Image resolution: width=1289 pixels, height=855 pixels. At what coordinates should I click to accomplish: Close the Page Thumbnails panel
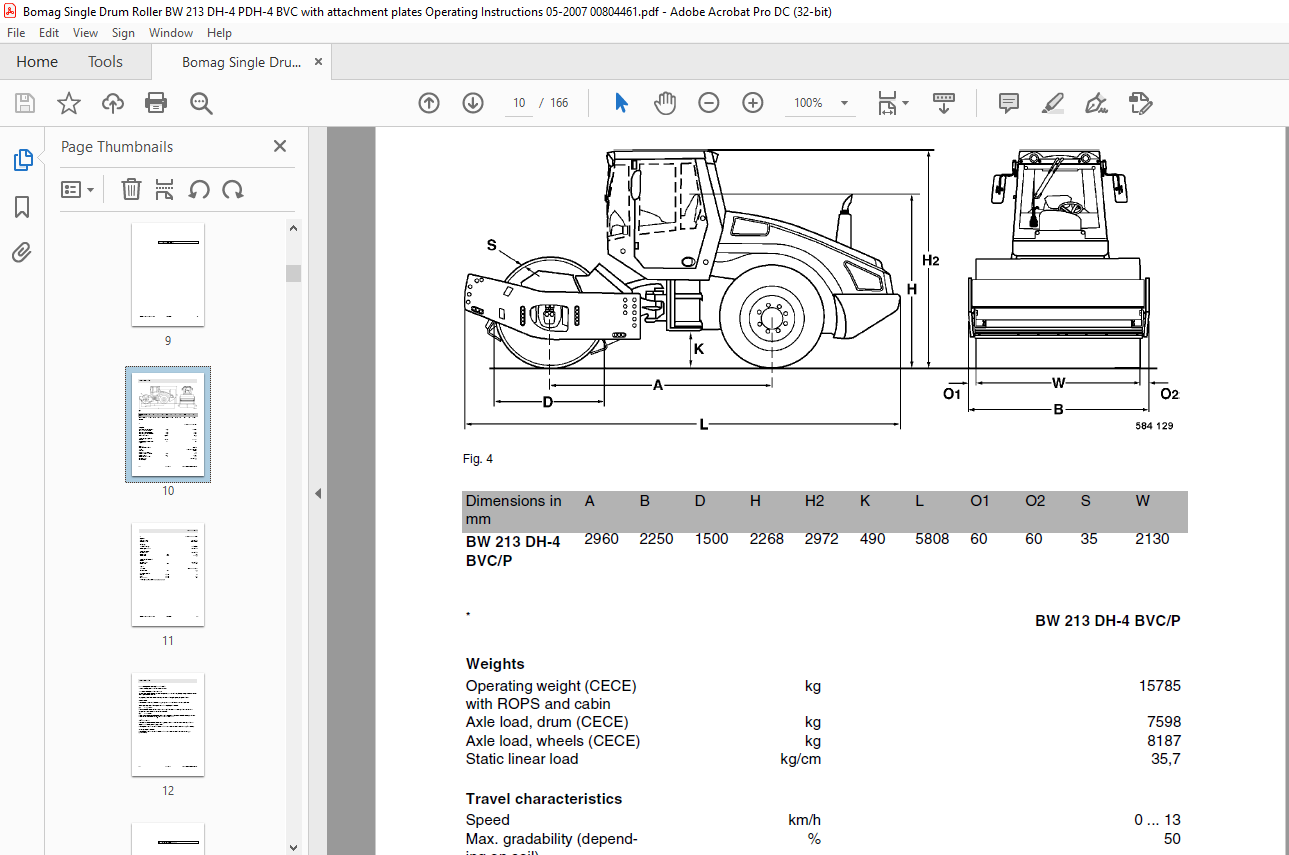point(280,146)
